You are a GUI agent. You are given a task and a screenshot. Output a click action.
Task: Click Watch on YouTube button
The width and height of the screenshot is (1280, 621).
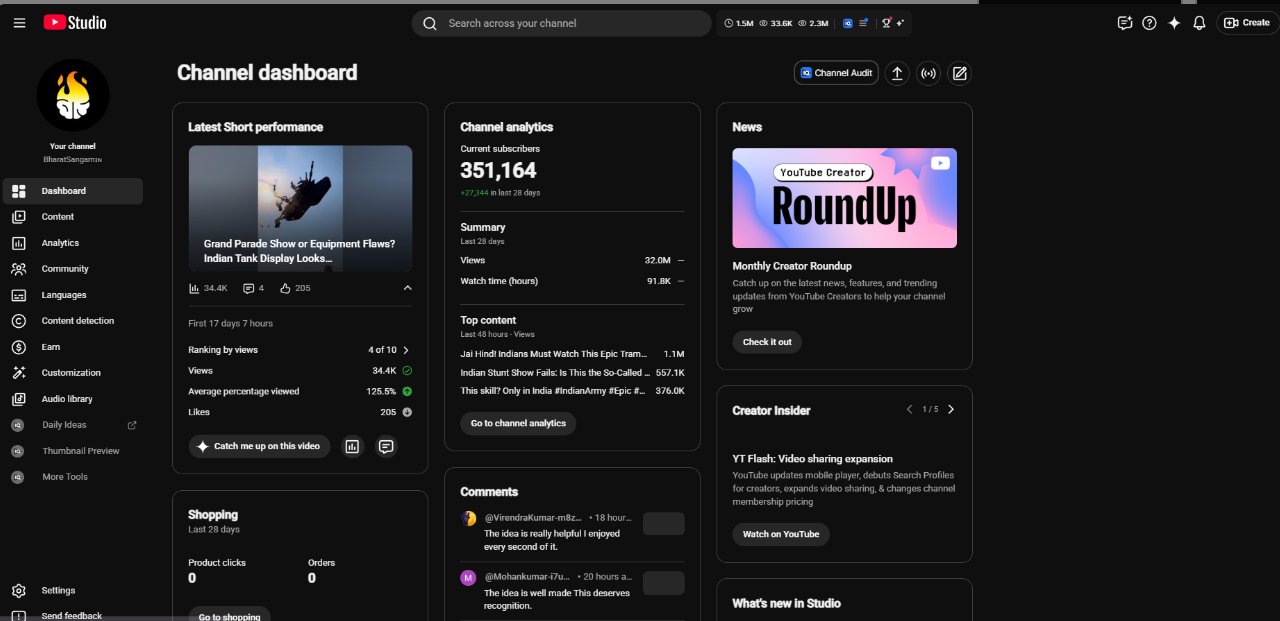pyautogui.click(x=781, y=534)
